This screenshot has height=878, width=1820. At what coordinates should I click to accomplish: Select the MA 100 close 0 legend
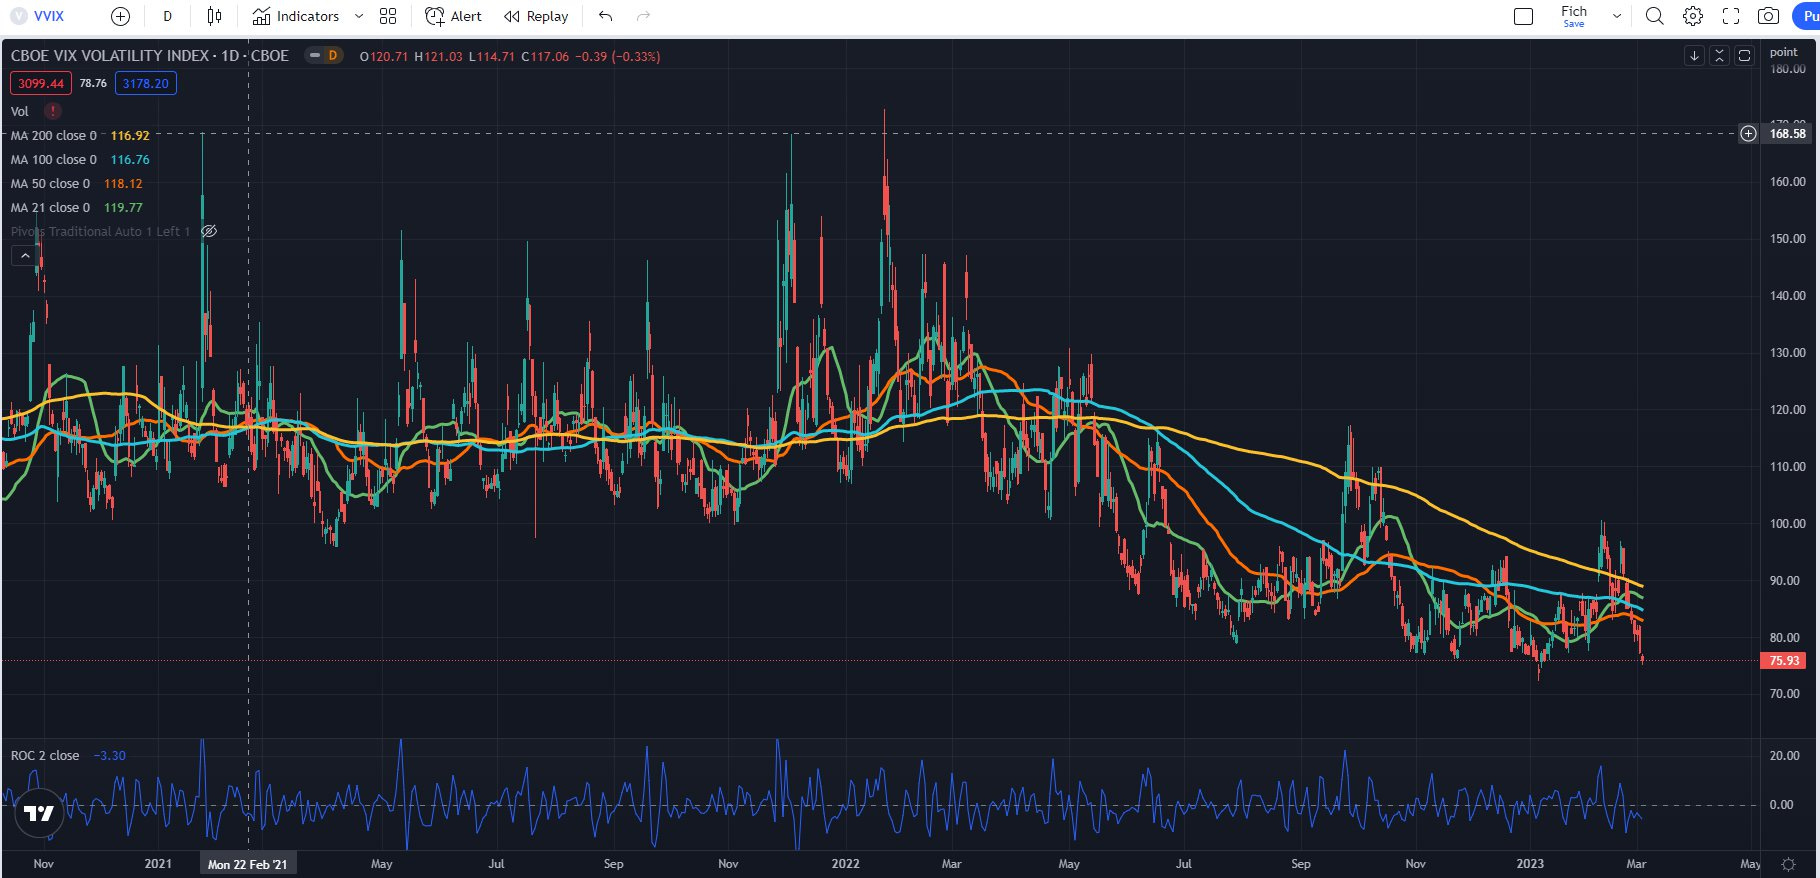54,160
